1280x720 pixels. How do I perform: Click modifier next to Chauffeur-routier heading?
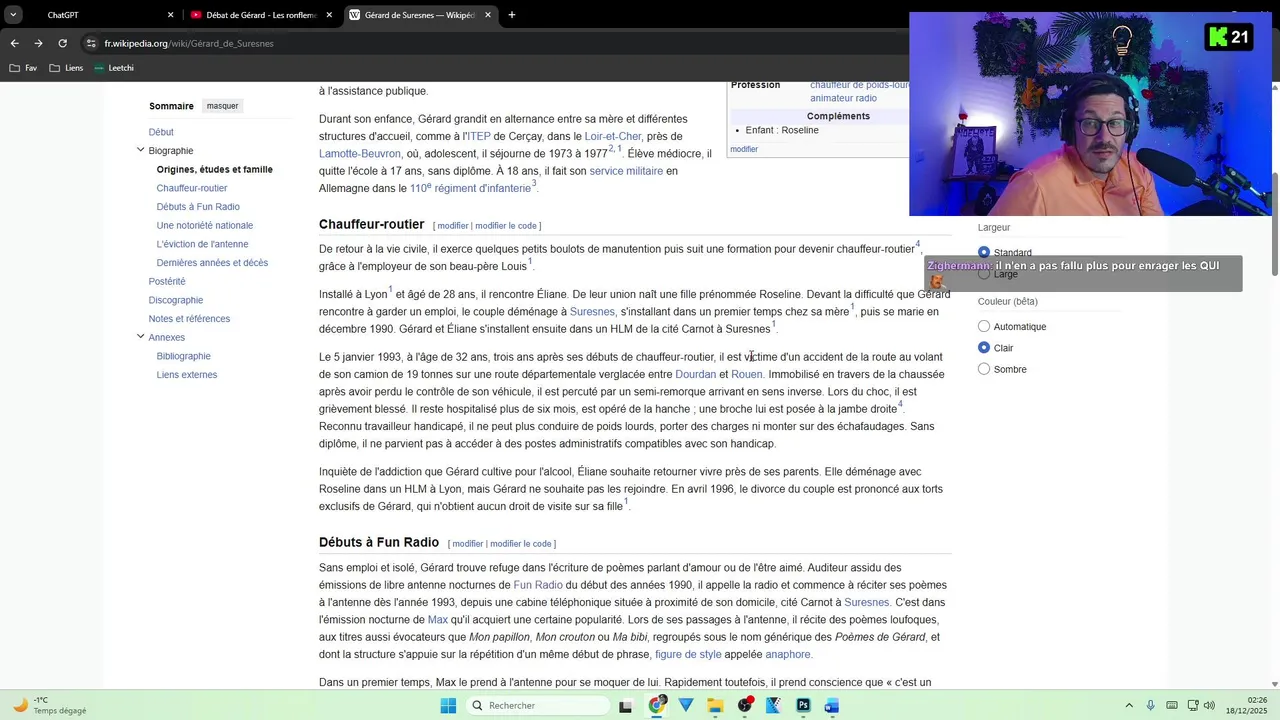[x=453, y=226]
